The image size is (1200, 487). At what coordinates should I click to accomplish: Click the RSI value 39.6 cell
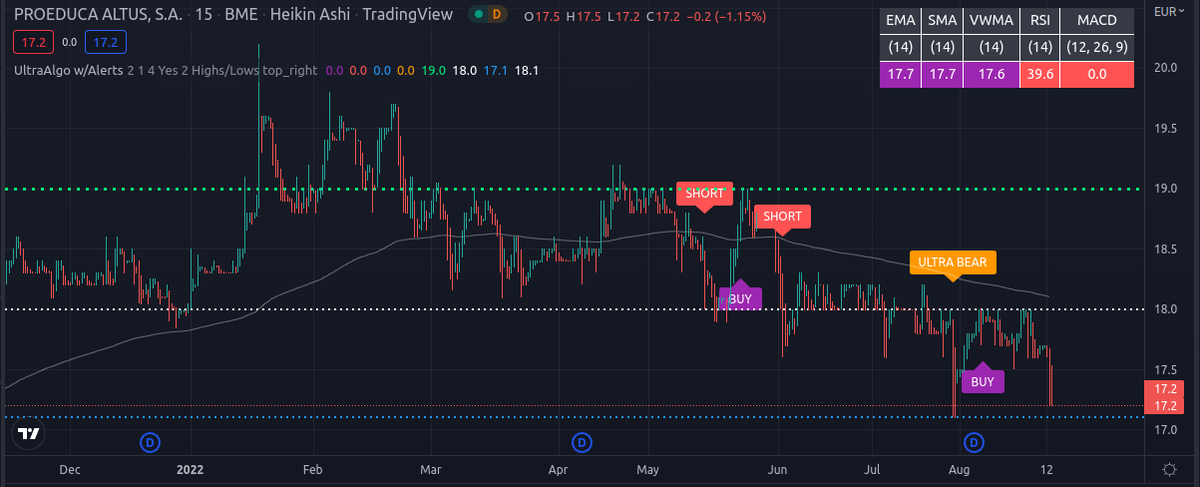point(1041,75)
